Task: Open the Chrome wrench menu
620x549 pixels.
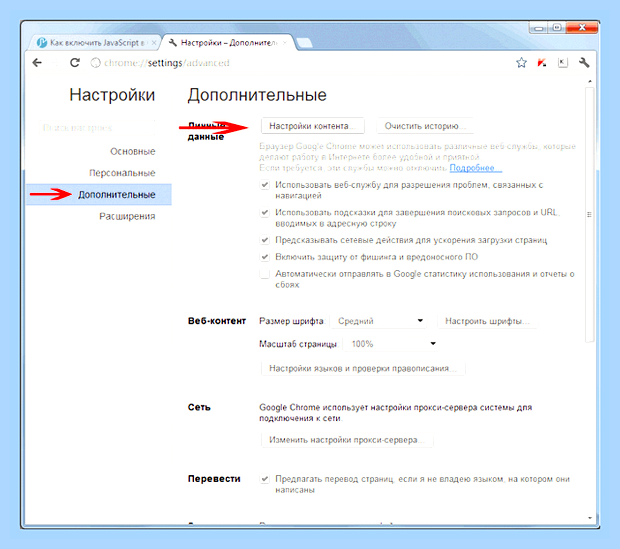Action: [584, 62]
